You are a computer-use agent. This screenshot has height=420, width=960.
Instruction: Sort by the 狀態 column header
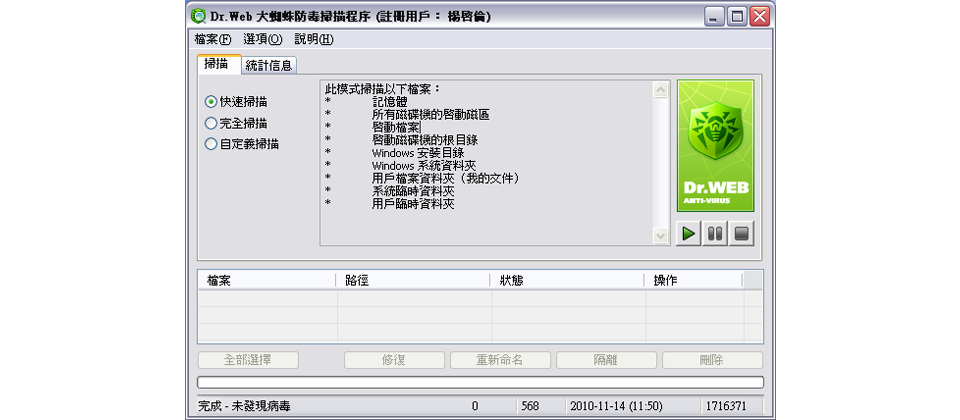click(568, 280)
